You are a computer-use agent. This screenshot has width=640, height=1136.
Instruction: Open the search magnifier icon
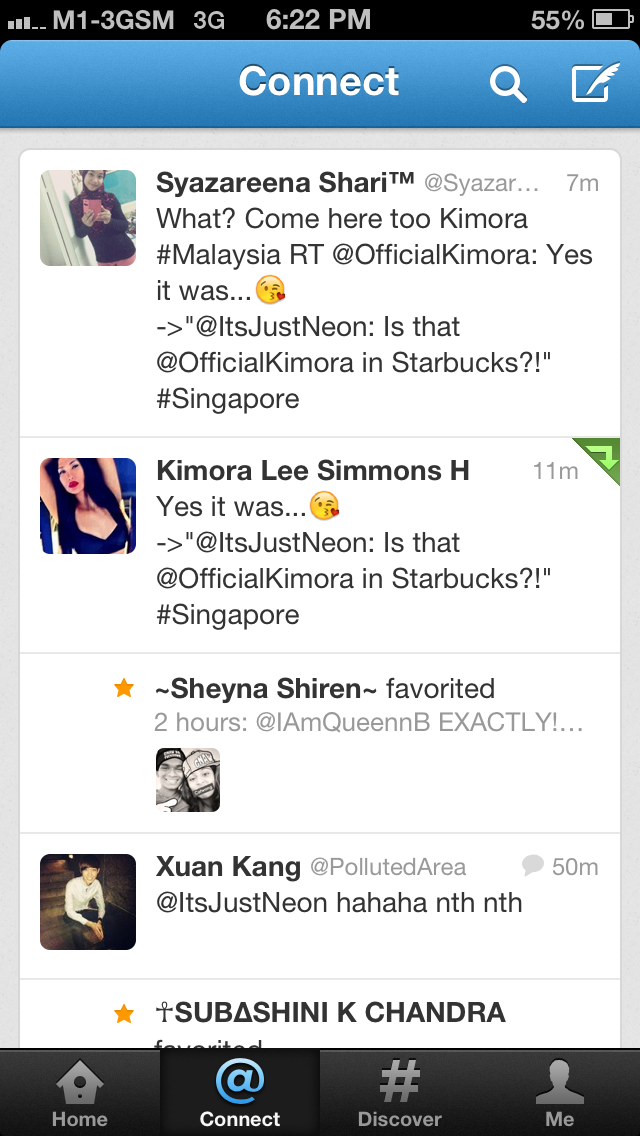pyautogui.click(x=507, y=84)
